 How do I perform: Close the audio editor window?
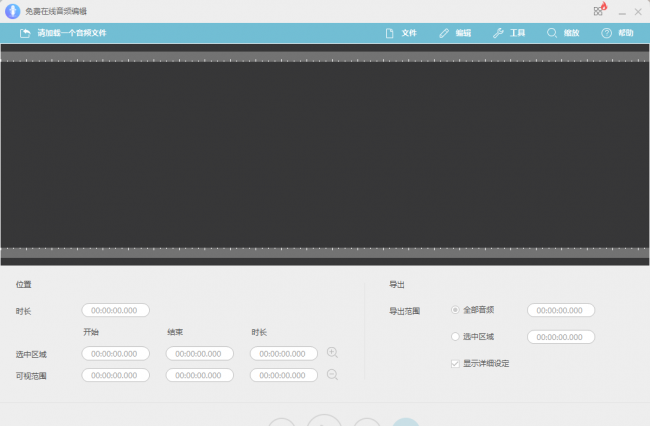point(638,12)
